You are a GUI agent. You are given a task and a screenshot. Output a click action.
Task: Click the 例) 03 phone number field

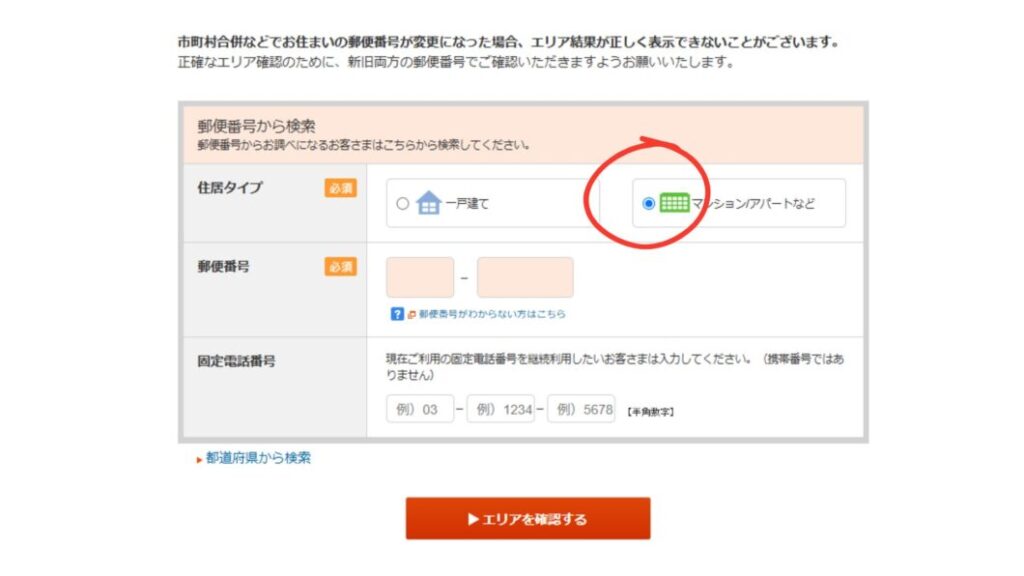tap(420, 409)
